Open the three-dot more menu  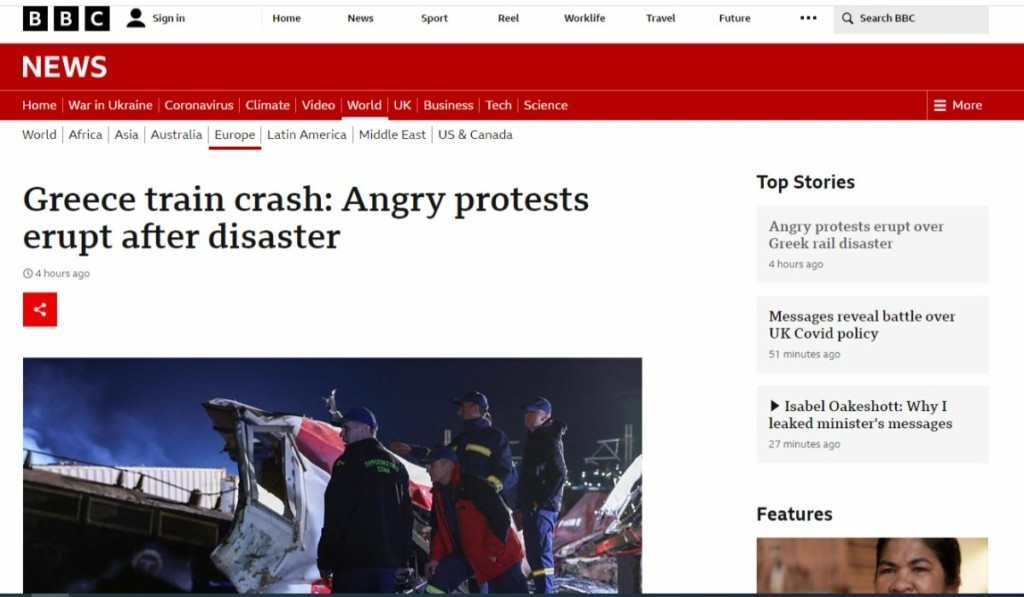click(808, 18)
